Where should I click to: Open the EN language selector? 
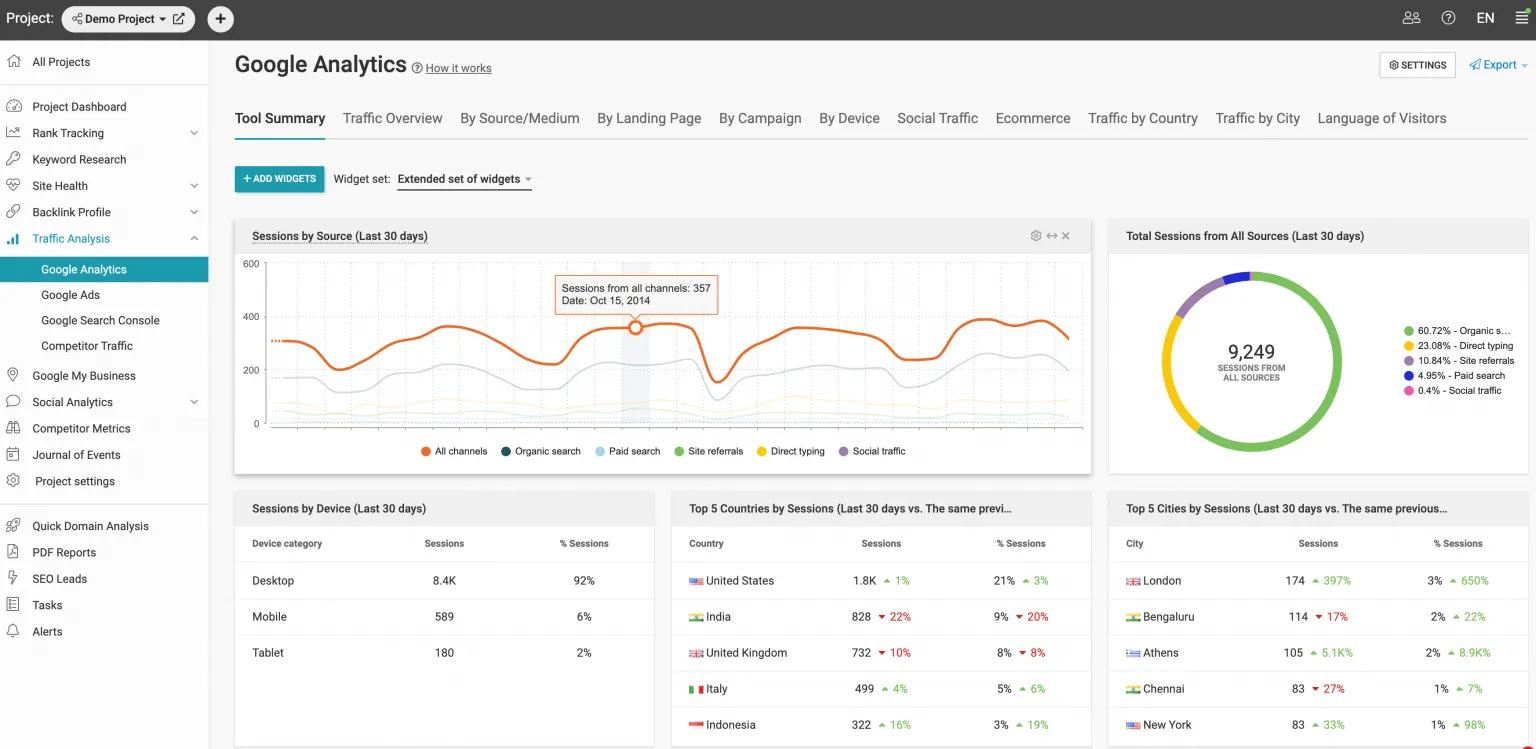click(x=1485, y=18)
